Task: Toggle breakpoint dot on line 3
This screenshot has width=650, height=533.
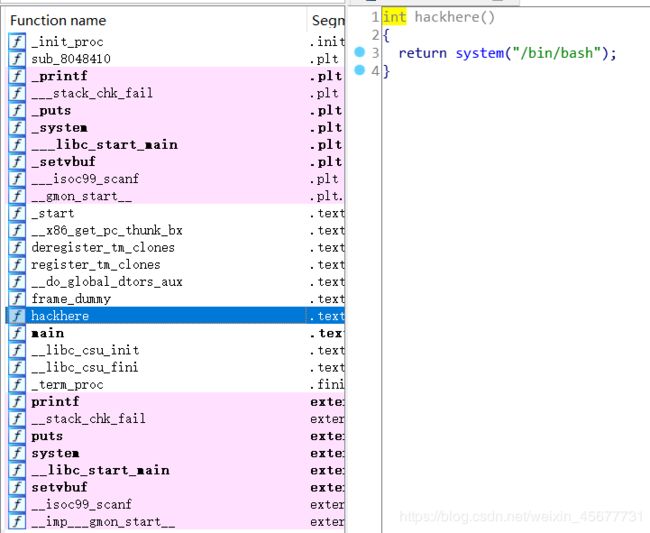Action: coord(359,52)
